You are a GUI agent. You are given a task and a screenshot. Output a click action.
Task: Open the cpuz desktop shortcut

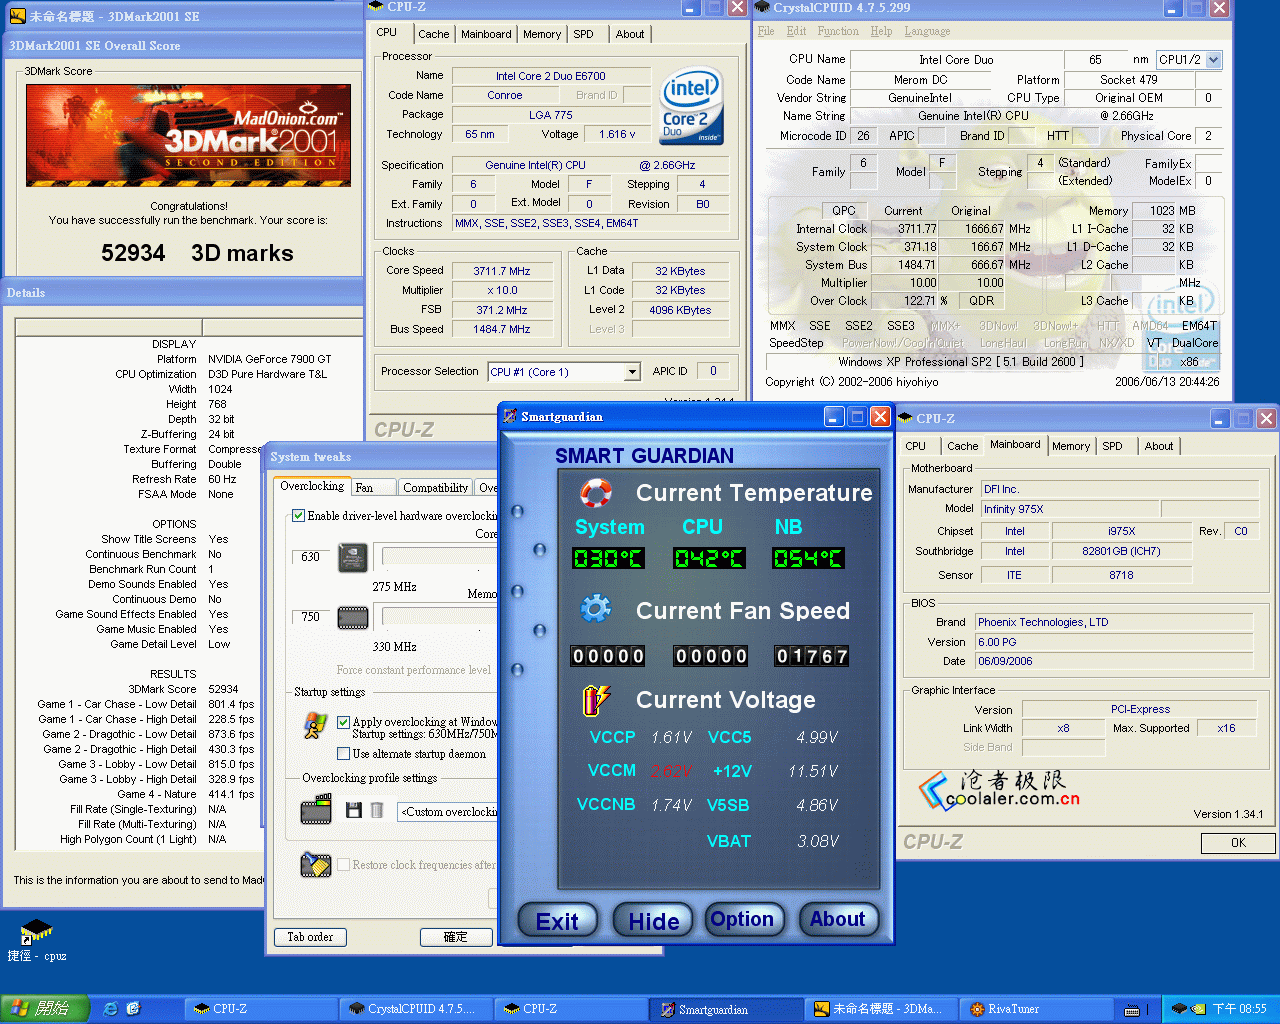coord(36,932)
